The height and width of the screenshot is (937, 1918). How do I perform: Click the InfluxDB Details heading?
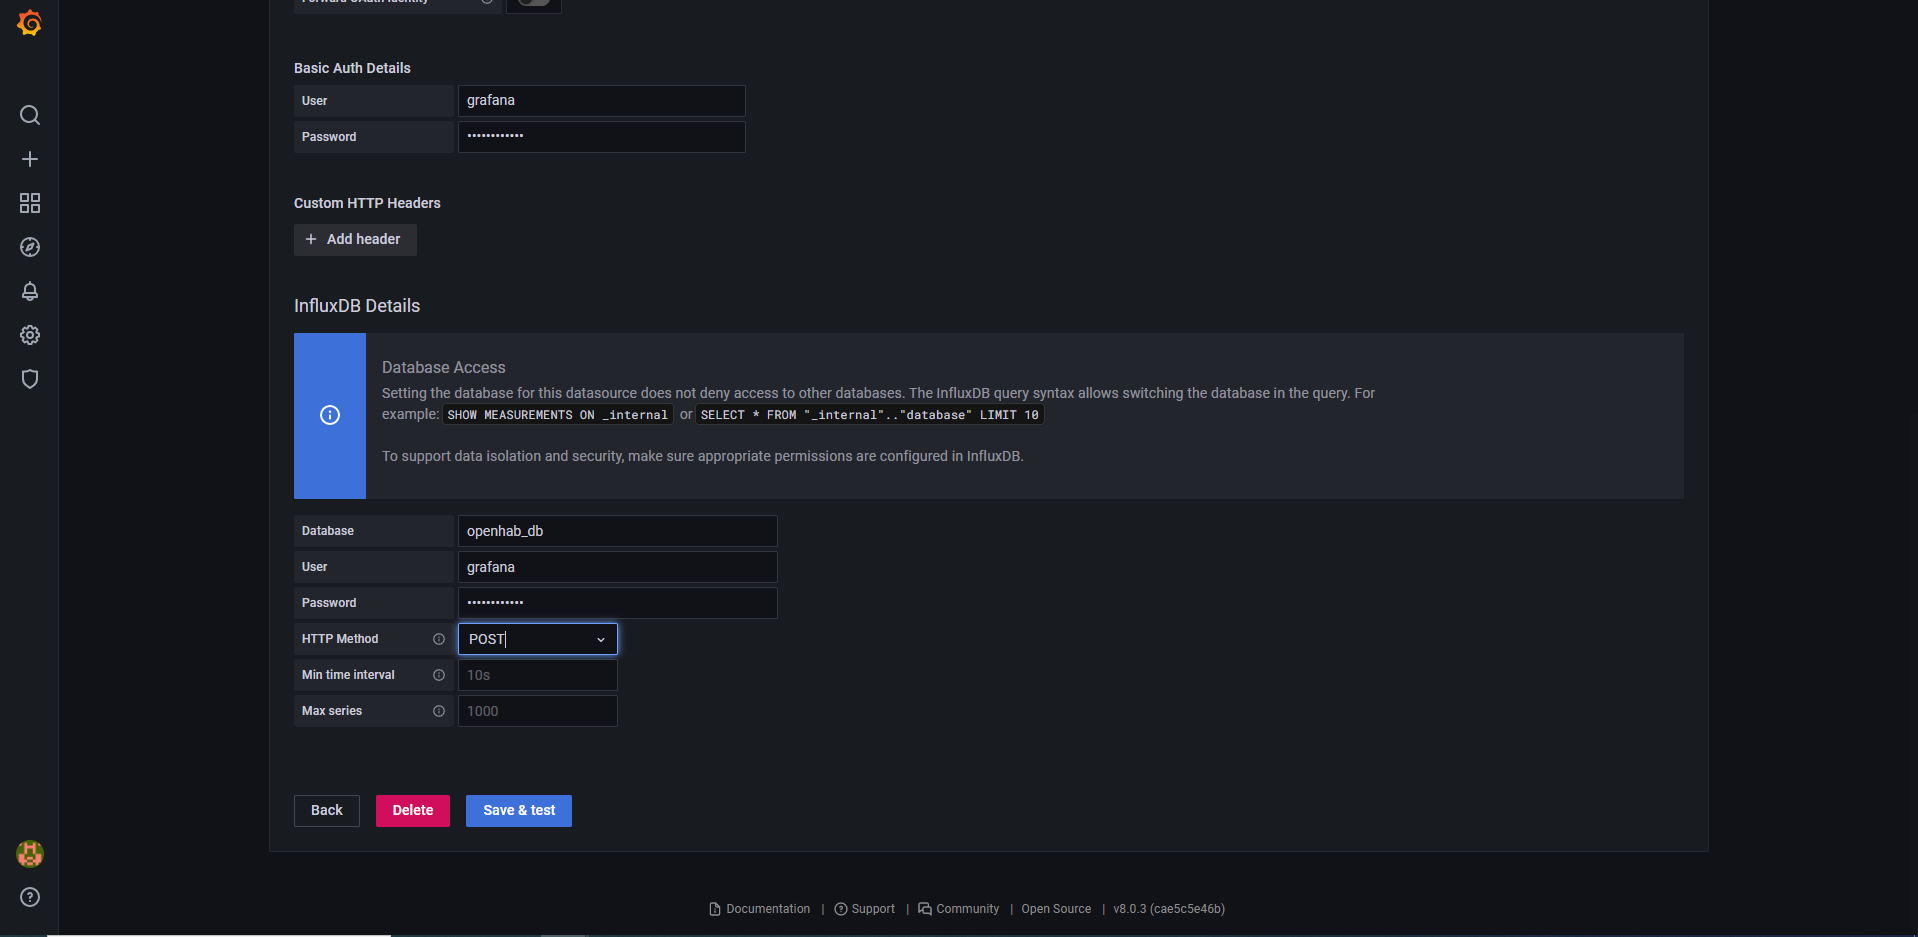(x=357, y=306)
